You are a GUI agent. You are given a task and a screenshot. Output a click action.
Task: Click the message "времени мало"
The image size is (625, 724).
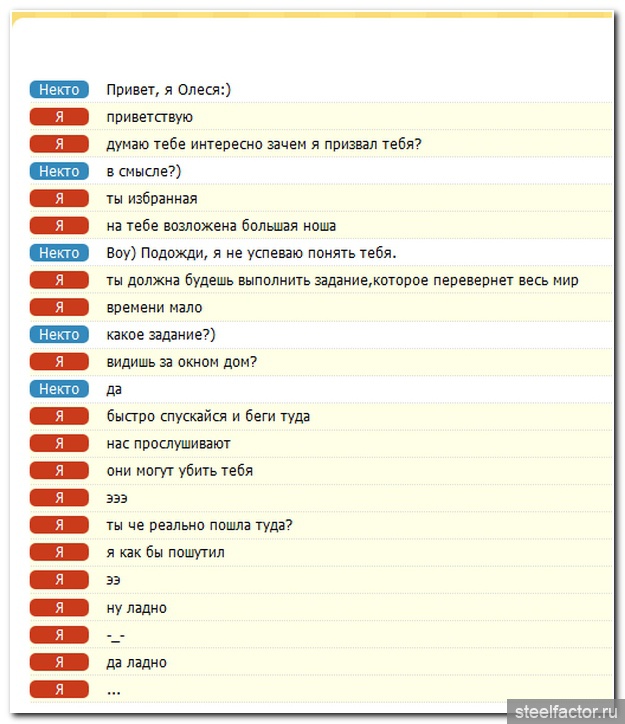tap(154, 308)
